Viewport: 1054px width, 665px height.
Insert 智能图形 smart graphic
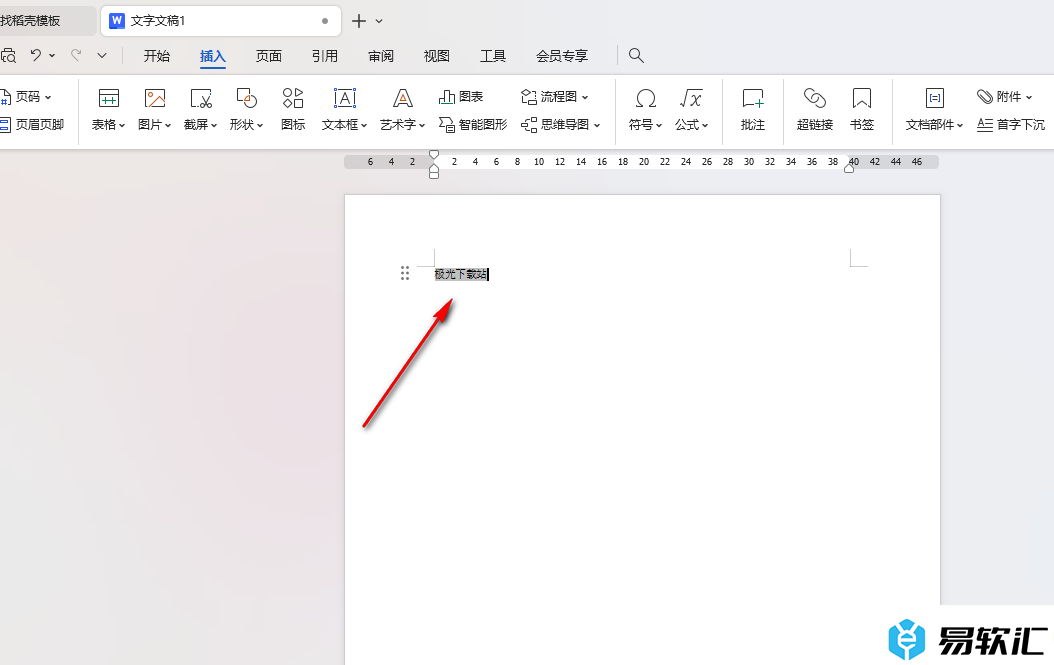473,124
